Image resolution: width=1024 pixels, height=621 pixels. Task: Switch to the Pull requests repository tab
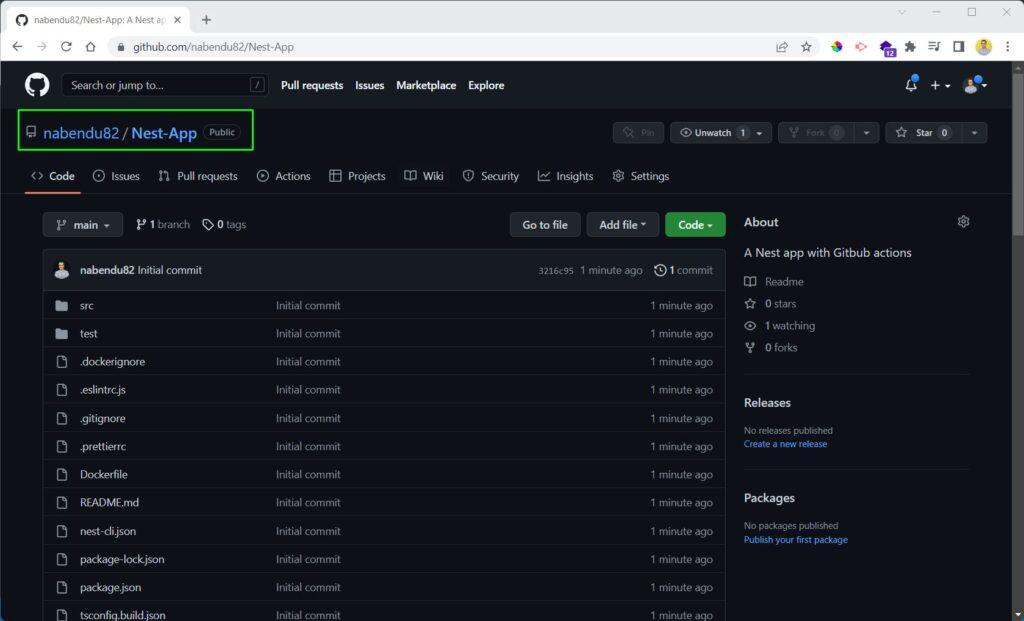point(198,176)
